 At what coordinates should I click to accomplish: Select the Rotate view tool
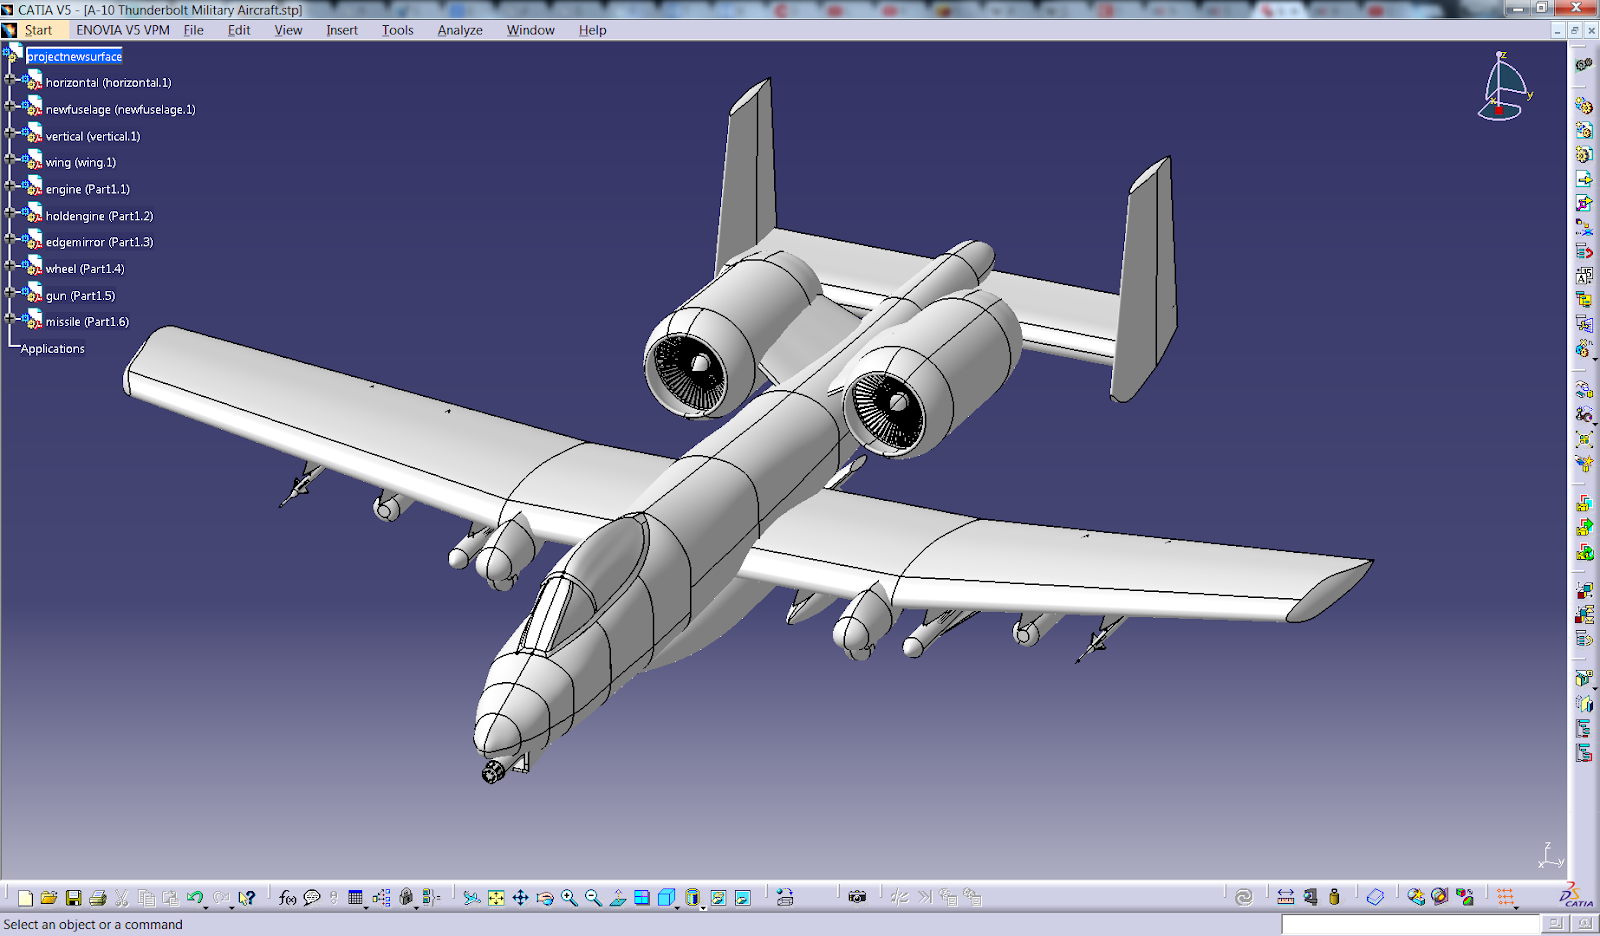(x=545, y=897)
